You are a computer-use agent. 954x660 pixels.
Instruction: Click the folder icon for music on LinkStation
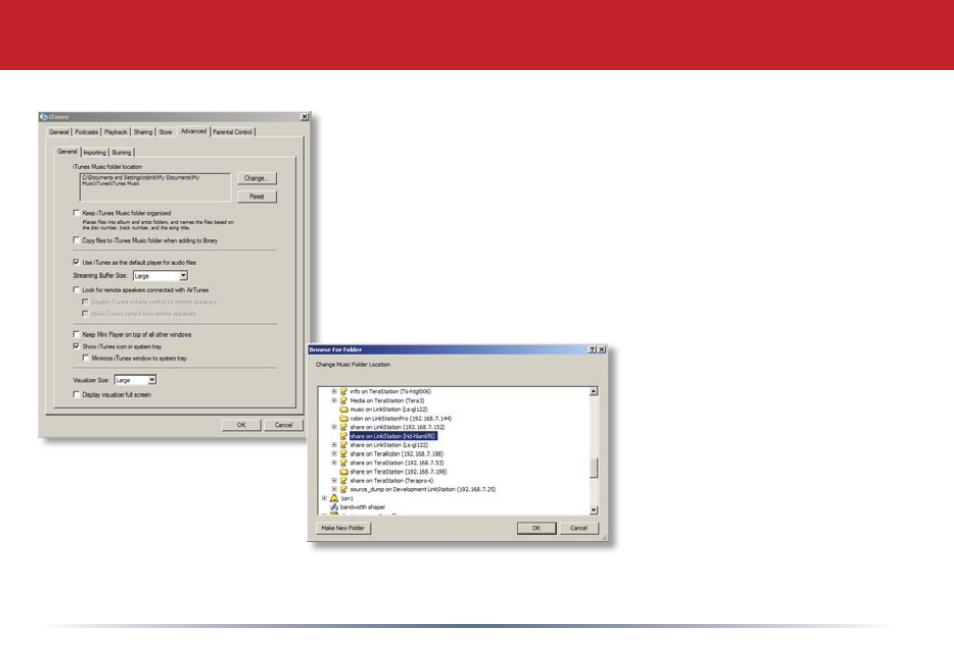tap(343, 409)
